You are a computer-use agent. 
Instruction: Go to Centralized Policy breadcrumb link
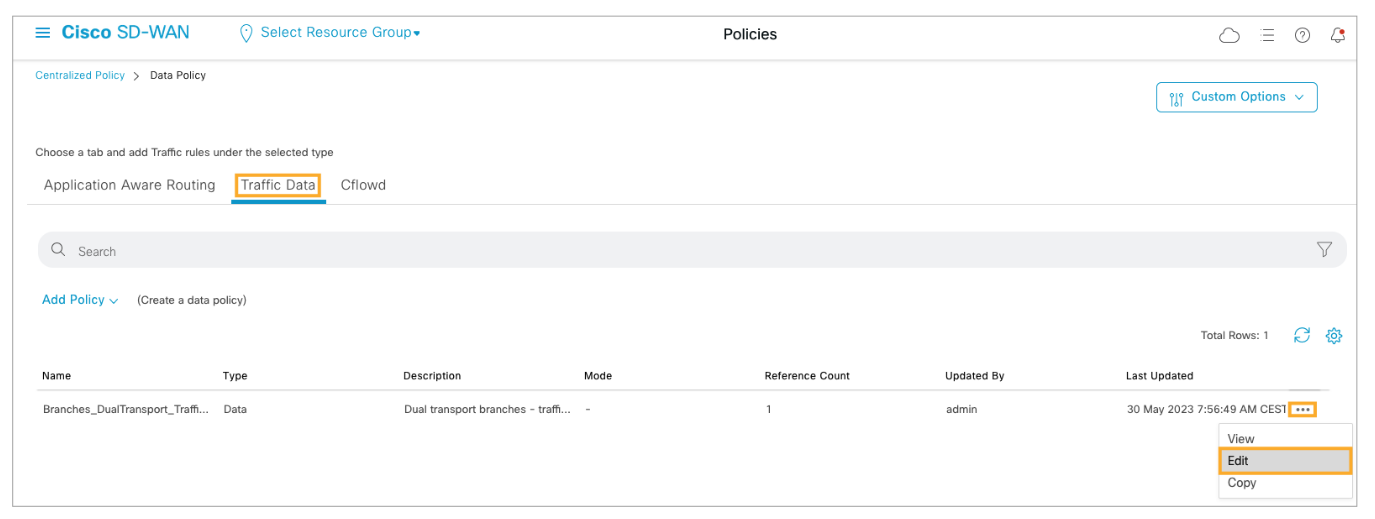tap(80, 75)
